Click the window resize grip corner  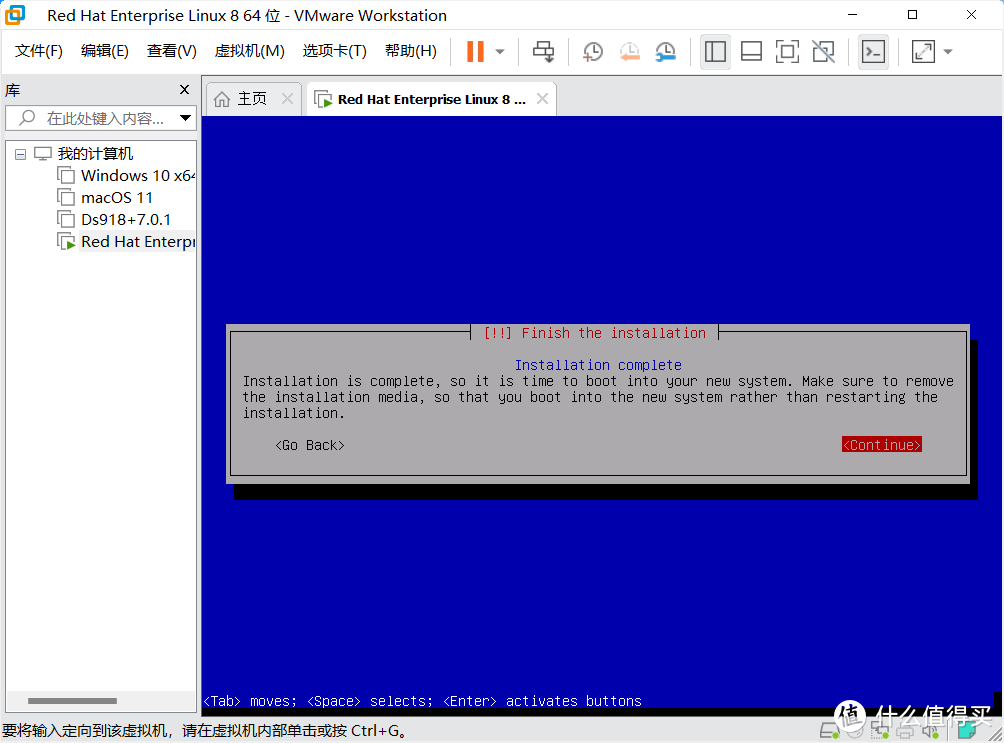tap(996, 735)
